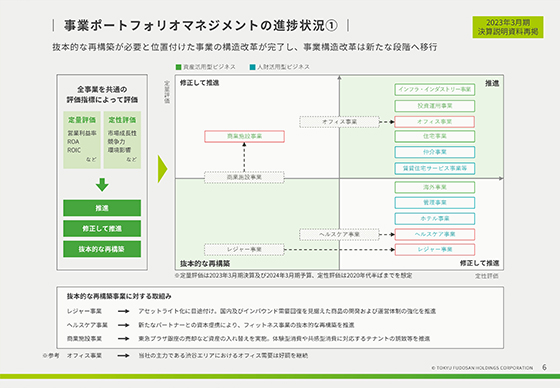560x388 pixels.
Task: Click the 抜本的な再構築 label at chart bottom-left
Action: click(x=205, y=264)
